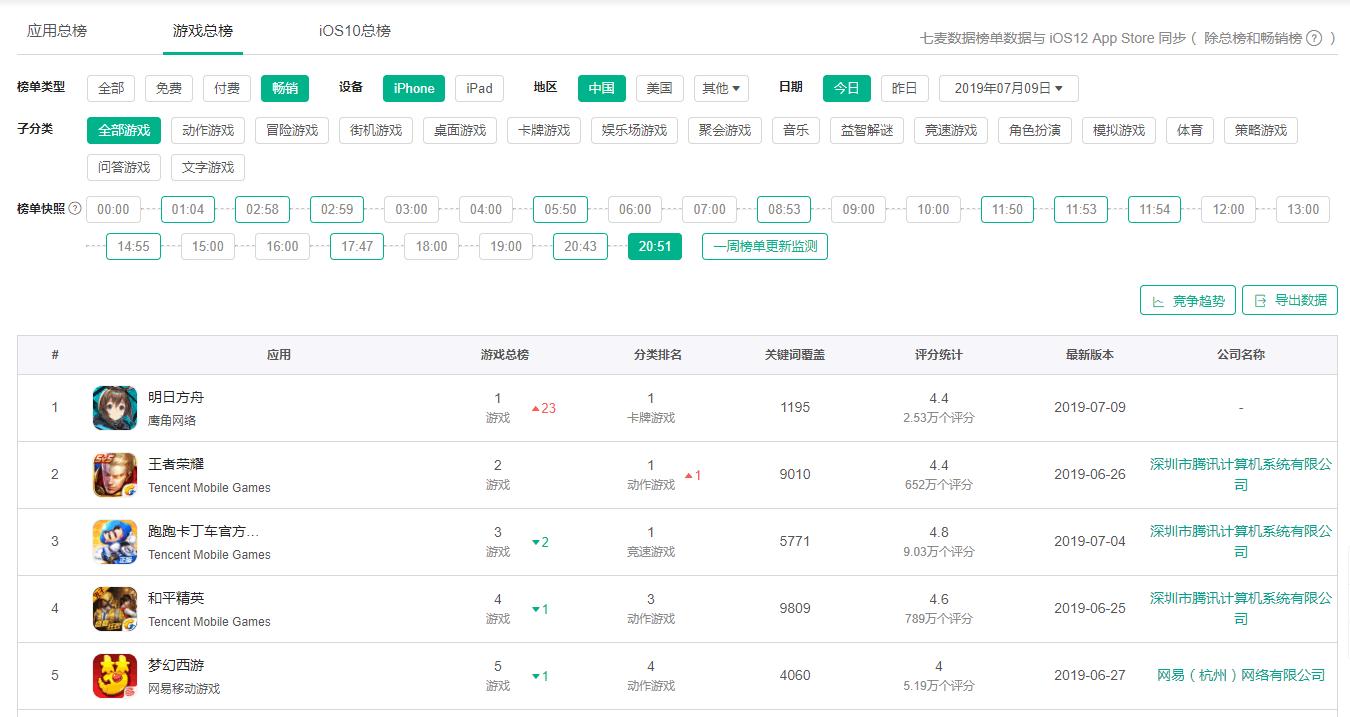Filter by 音乐 subcategory
The image size is (1350, 717).
(796, 130)
